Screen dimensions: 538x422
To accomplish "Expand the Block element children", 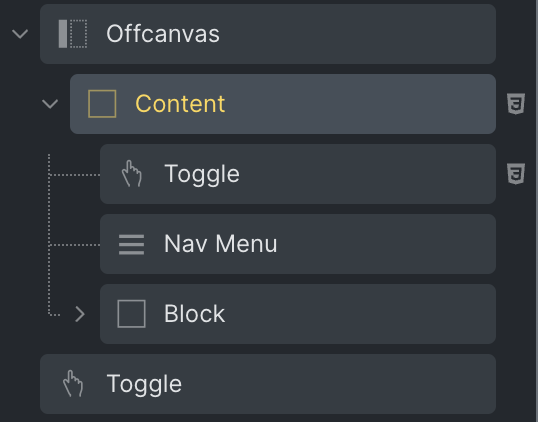I will point(80,314).
